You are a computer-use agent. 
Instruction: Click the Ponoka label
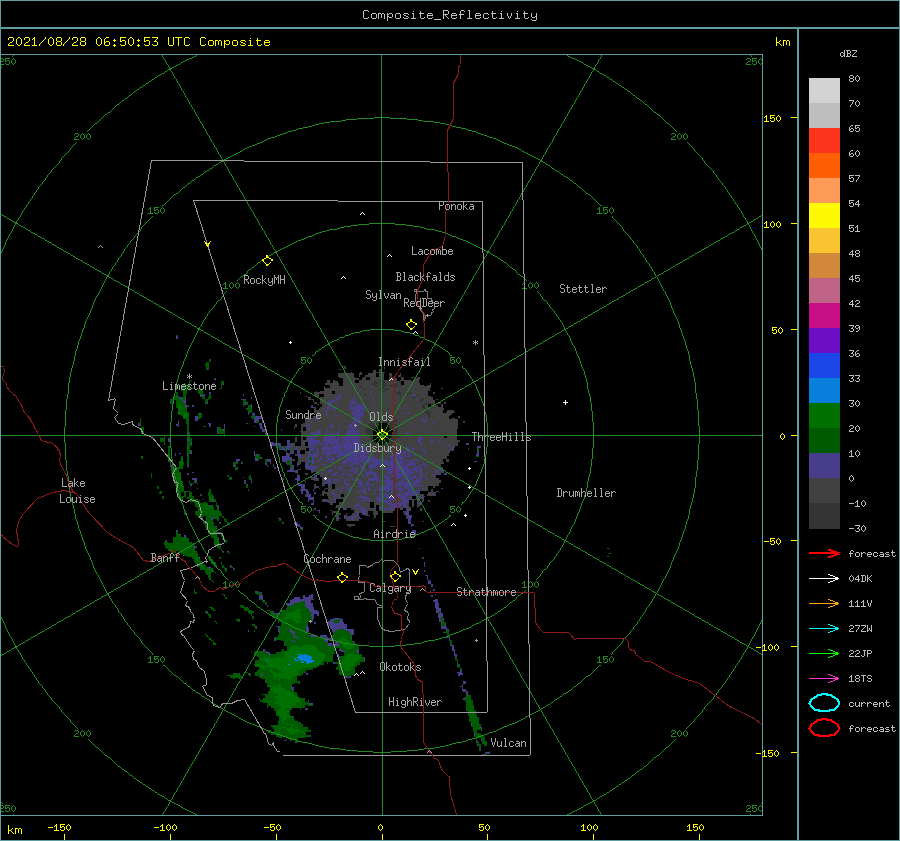click(x=456, y=206)
